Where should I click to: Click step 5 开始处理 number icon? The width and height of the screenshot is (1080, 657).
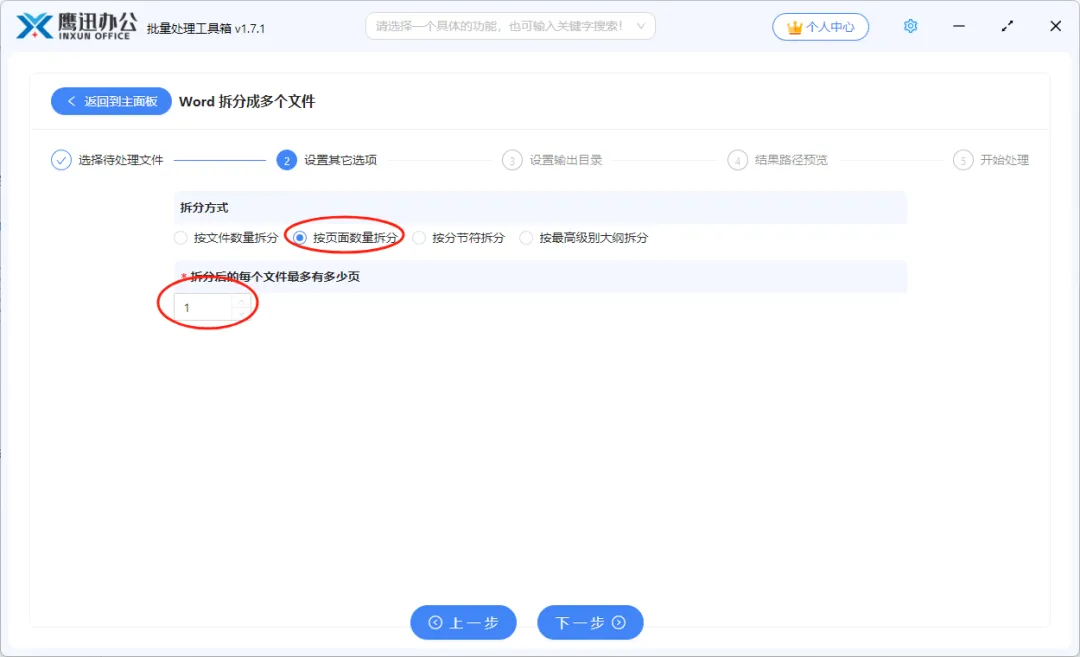point(963,160)
